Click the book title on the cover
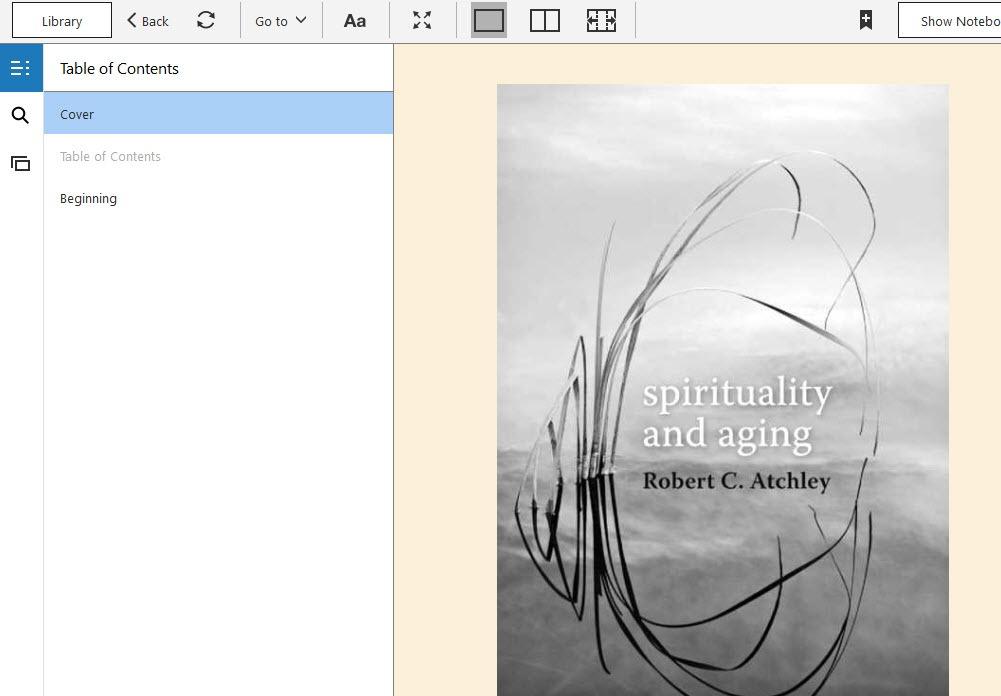This screenshot has width=1001, height=696. pos(736,413)
